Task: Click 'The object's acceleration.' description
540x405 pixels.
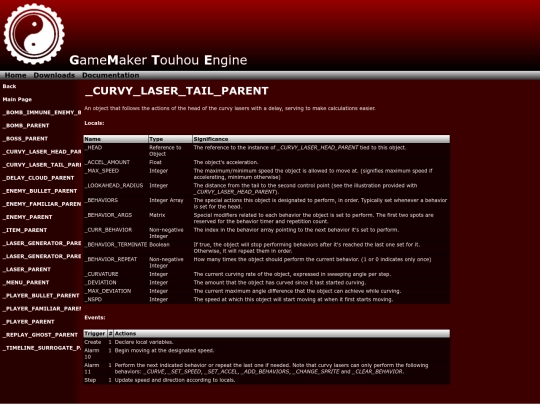Action: point(226,163)
